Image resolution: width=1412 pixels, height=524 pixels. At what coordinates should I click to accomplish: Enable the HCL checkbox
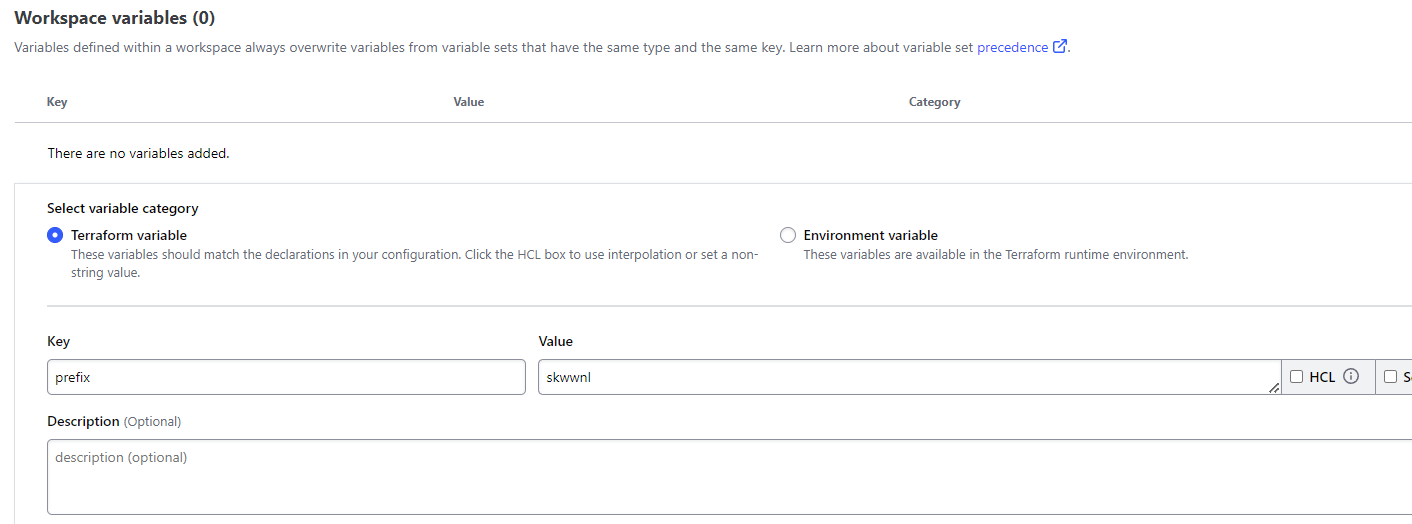tap(1297, 377)
